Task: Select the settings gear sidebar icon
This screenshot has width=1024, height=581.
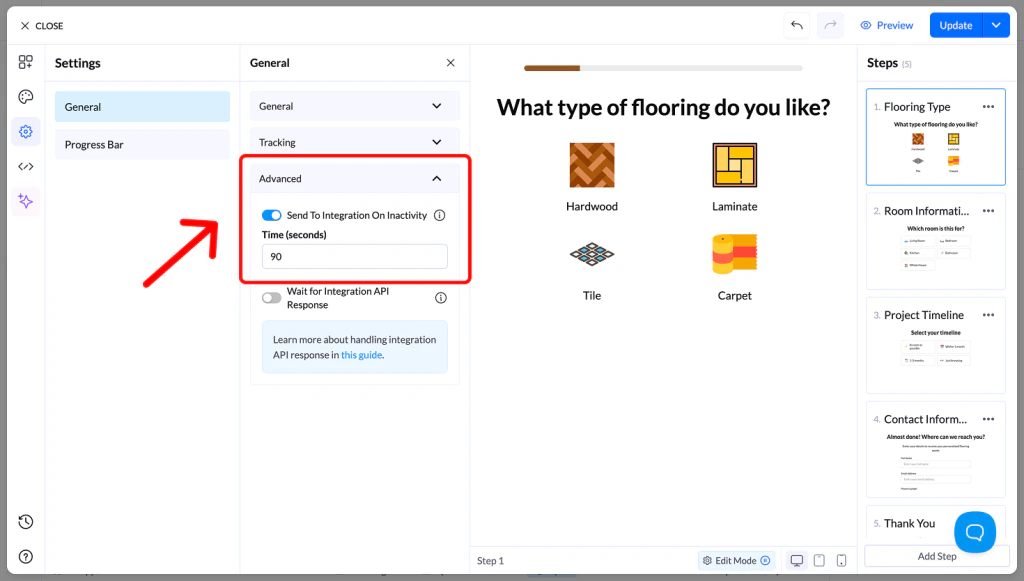Action: 25,132
